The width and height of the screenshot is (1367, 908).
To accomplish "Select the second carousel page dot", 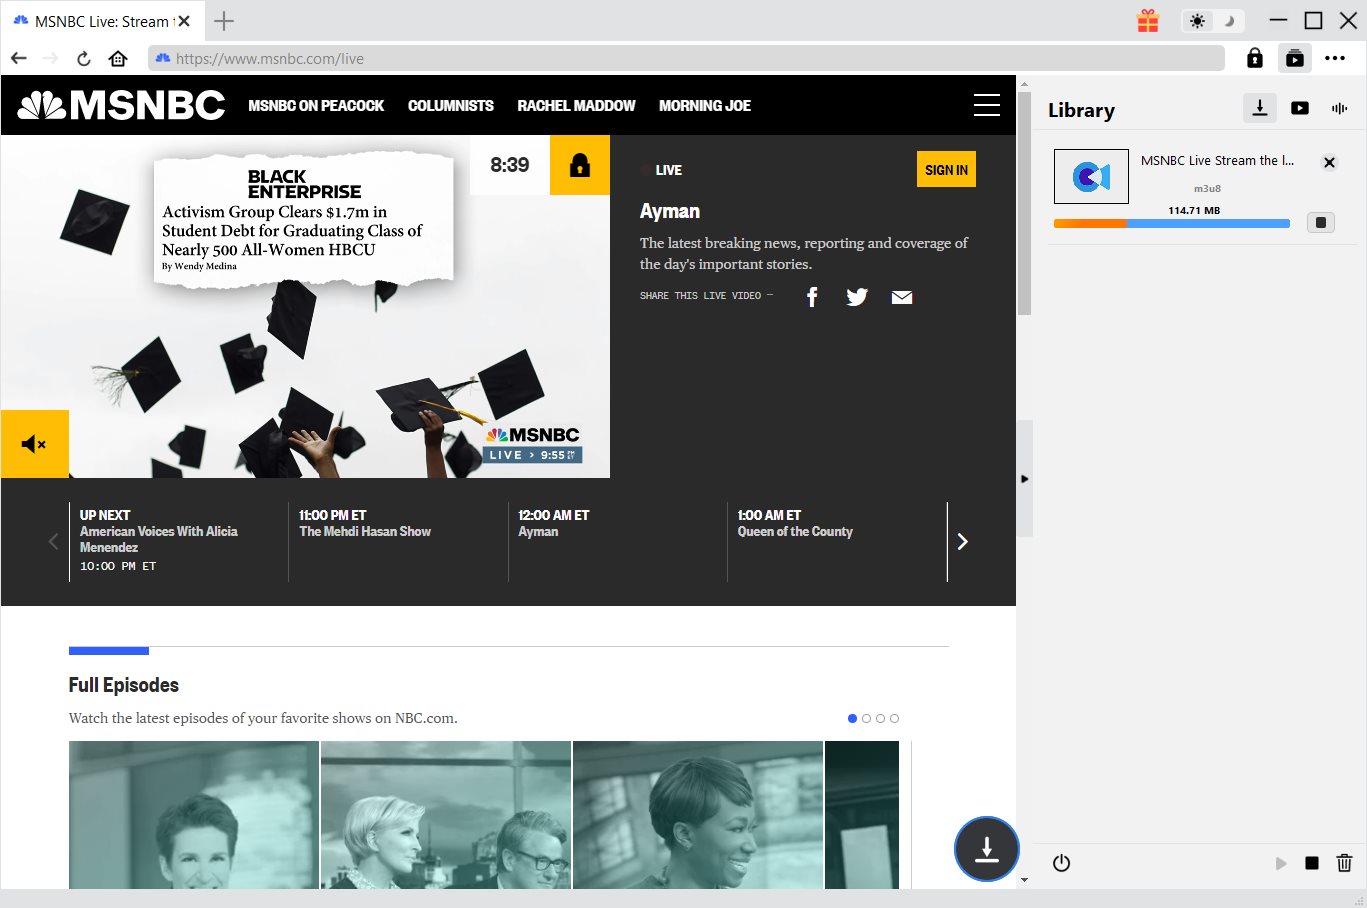I will pyautogui.click(x=866, y=718).
